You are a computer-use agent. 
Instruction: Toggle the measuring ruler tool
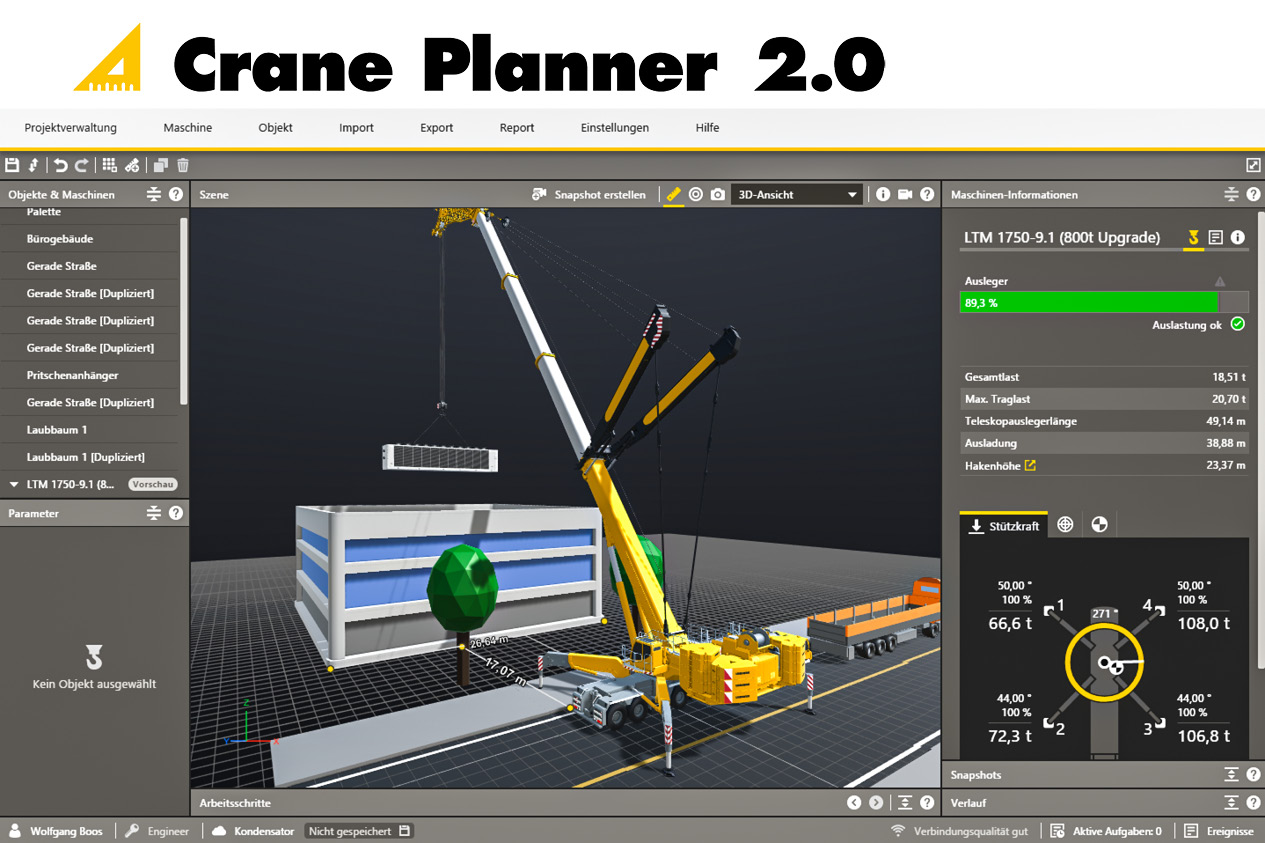pos(674,194)
